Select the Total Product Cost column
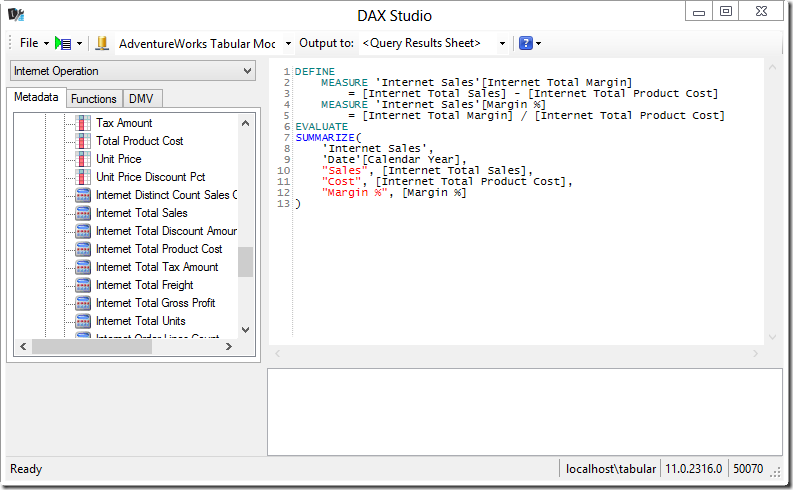Screen dimensions: 793x490 (140, 141)
